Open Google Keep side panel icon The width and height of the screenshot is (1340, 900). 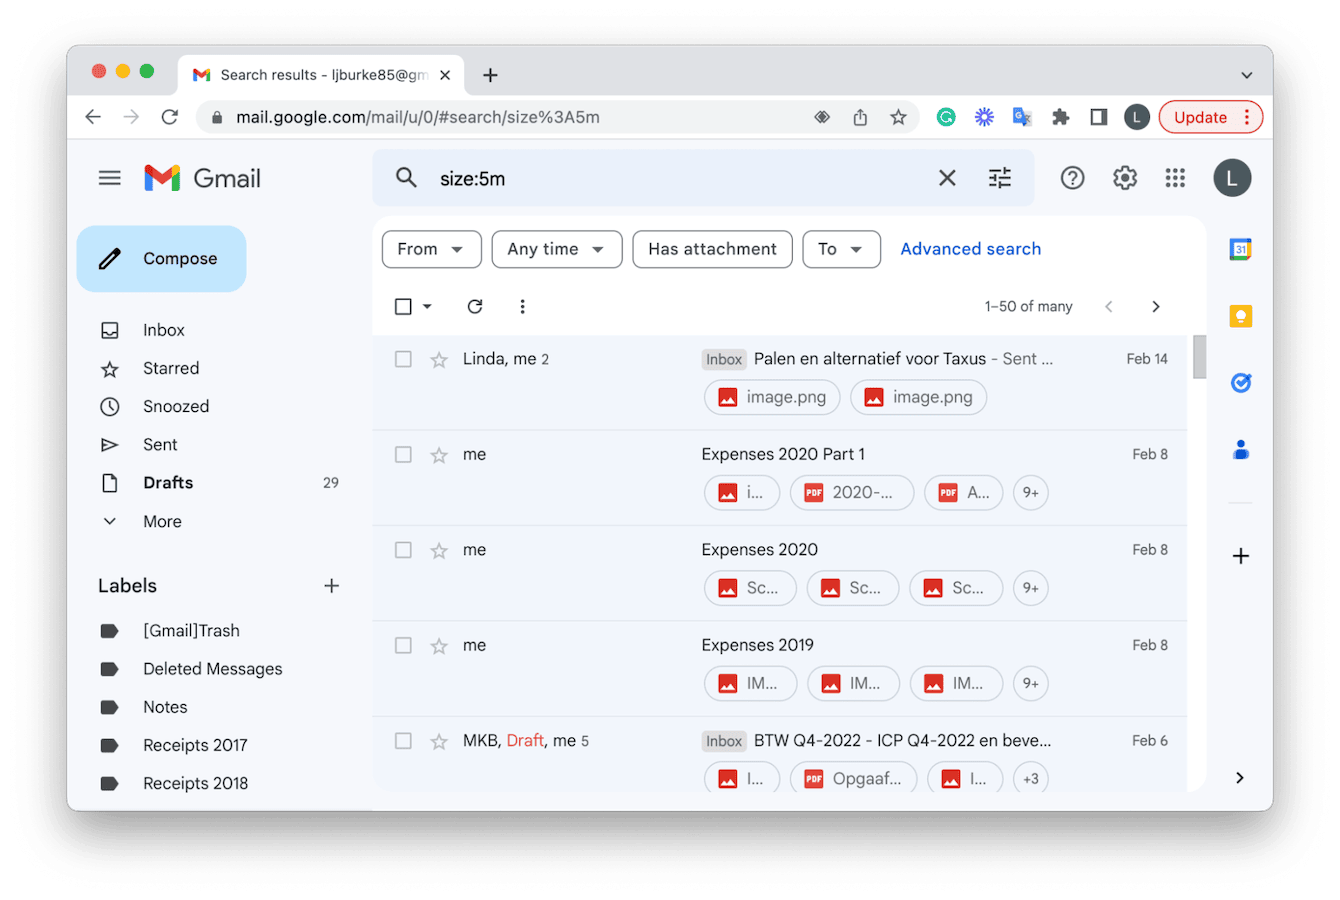[x=1240, y=316]
